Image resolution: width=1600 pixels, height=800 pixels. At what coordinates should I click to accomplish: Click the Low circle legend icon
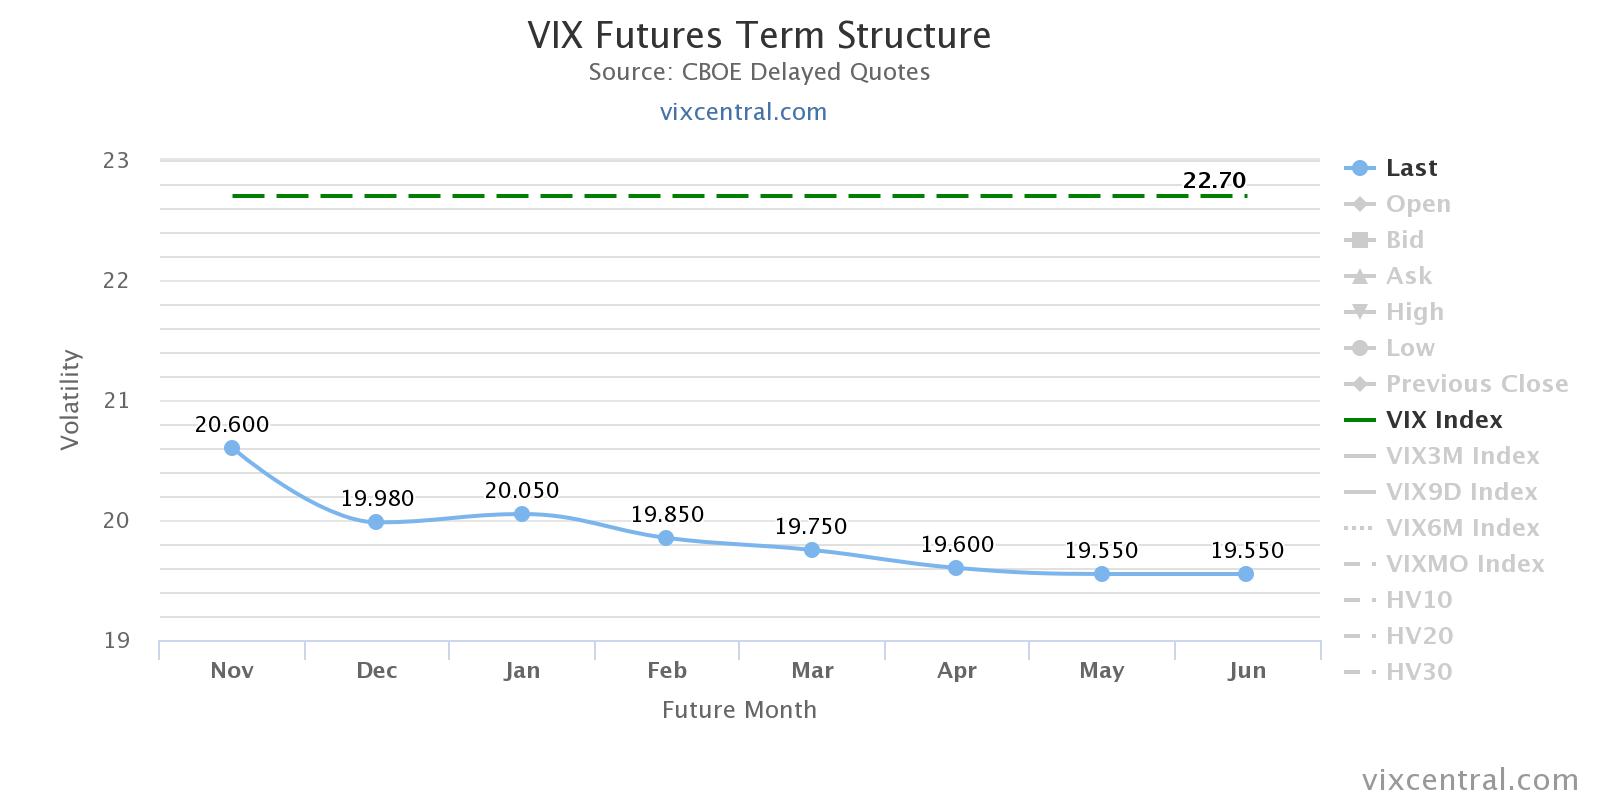[1359, 348]
